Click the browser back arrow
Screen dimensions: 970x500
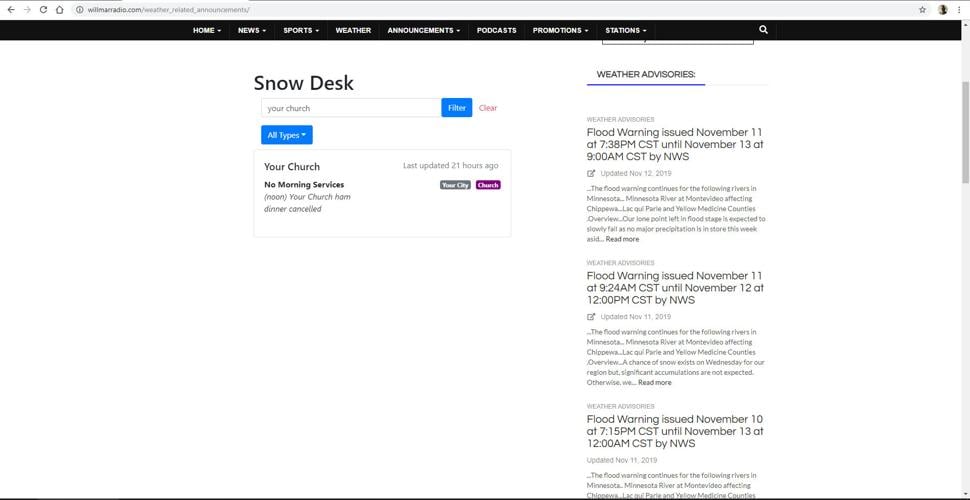click(x=10, y=9)
